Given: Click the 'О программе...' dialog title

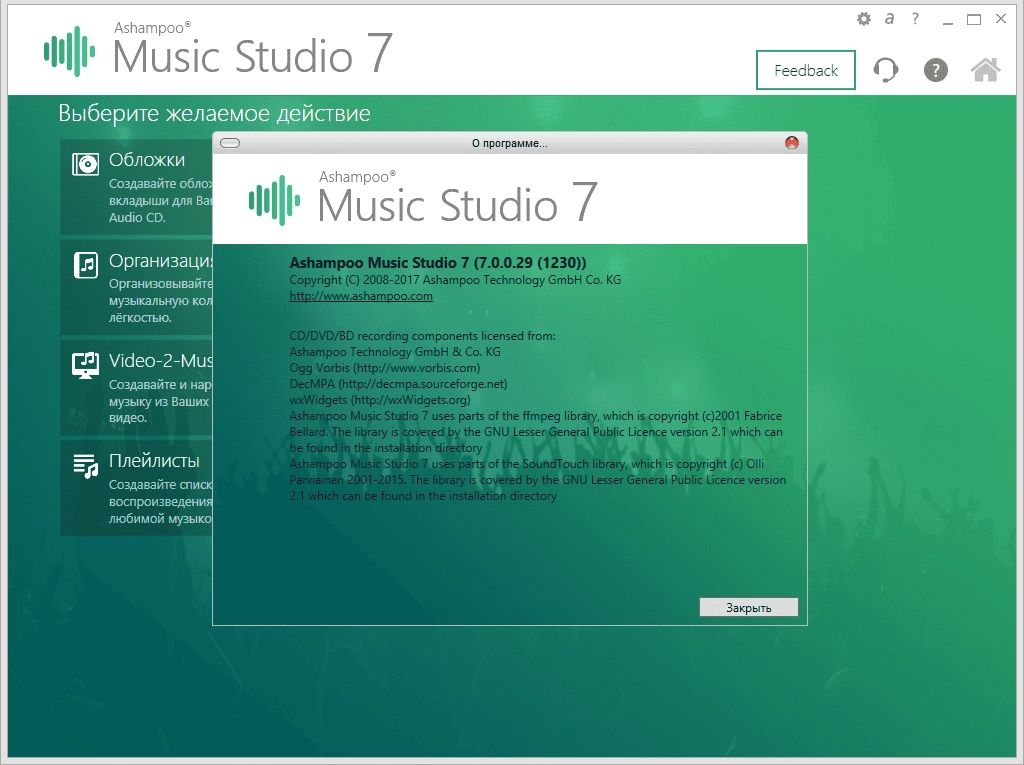Looking at the screenshot, I should (x=510, y=143).
